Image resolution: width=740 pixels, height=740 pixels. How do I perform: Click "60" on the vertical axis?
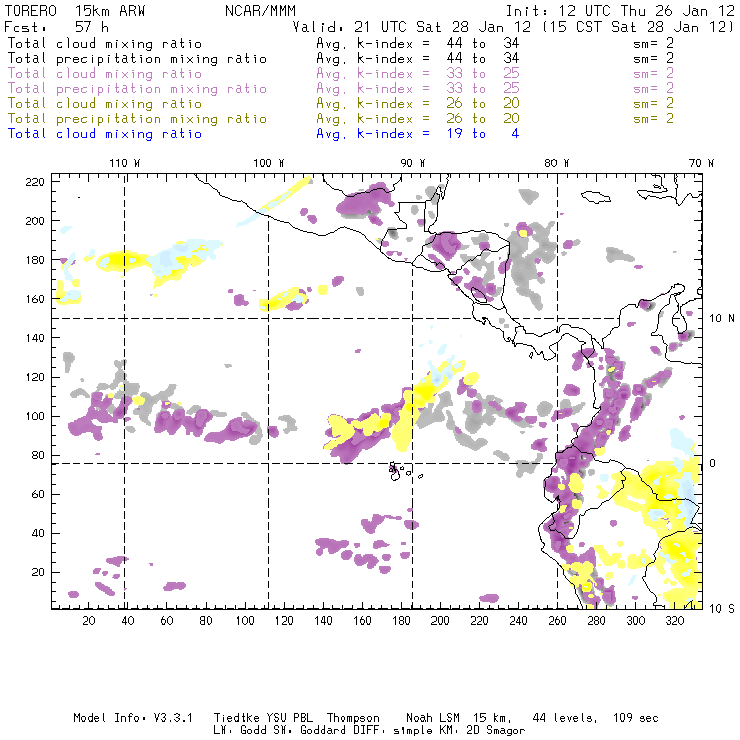(38, 494)
